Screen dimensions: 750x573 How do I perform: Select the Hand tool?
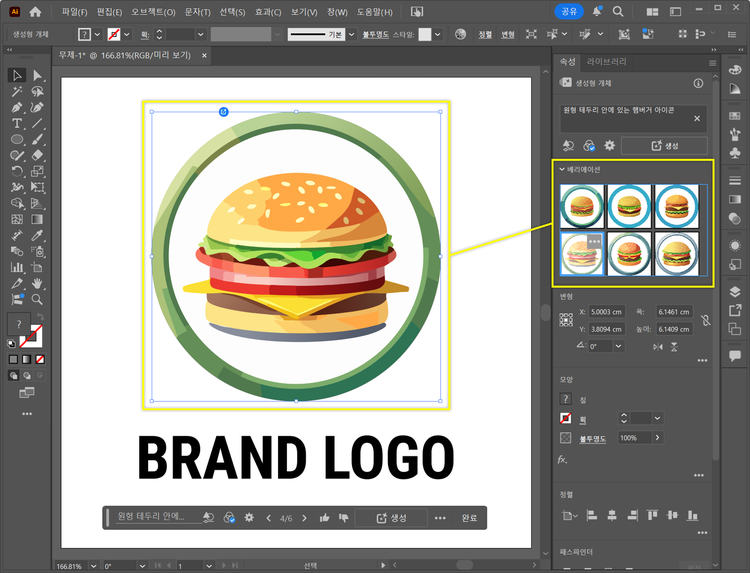point(37,283)
